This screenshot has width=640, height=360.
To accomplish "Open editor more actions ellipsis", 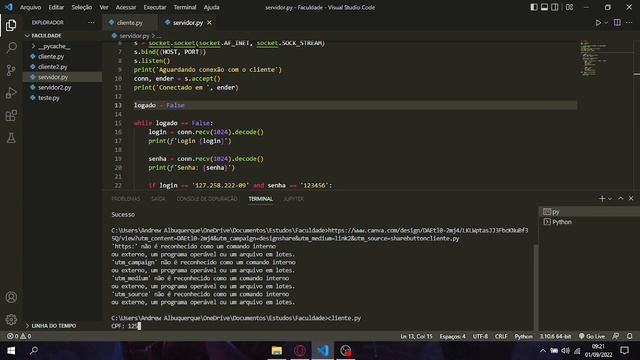I will (x=629, y=22).
